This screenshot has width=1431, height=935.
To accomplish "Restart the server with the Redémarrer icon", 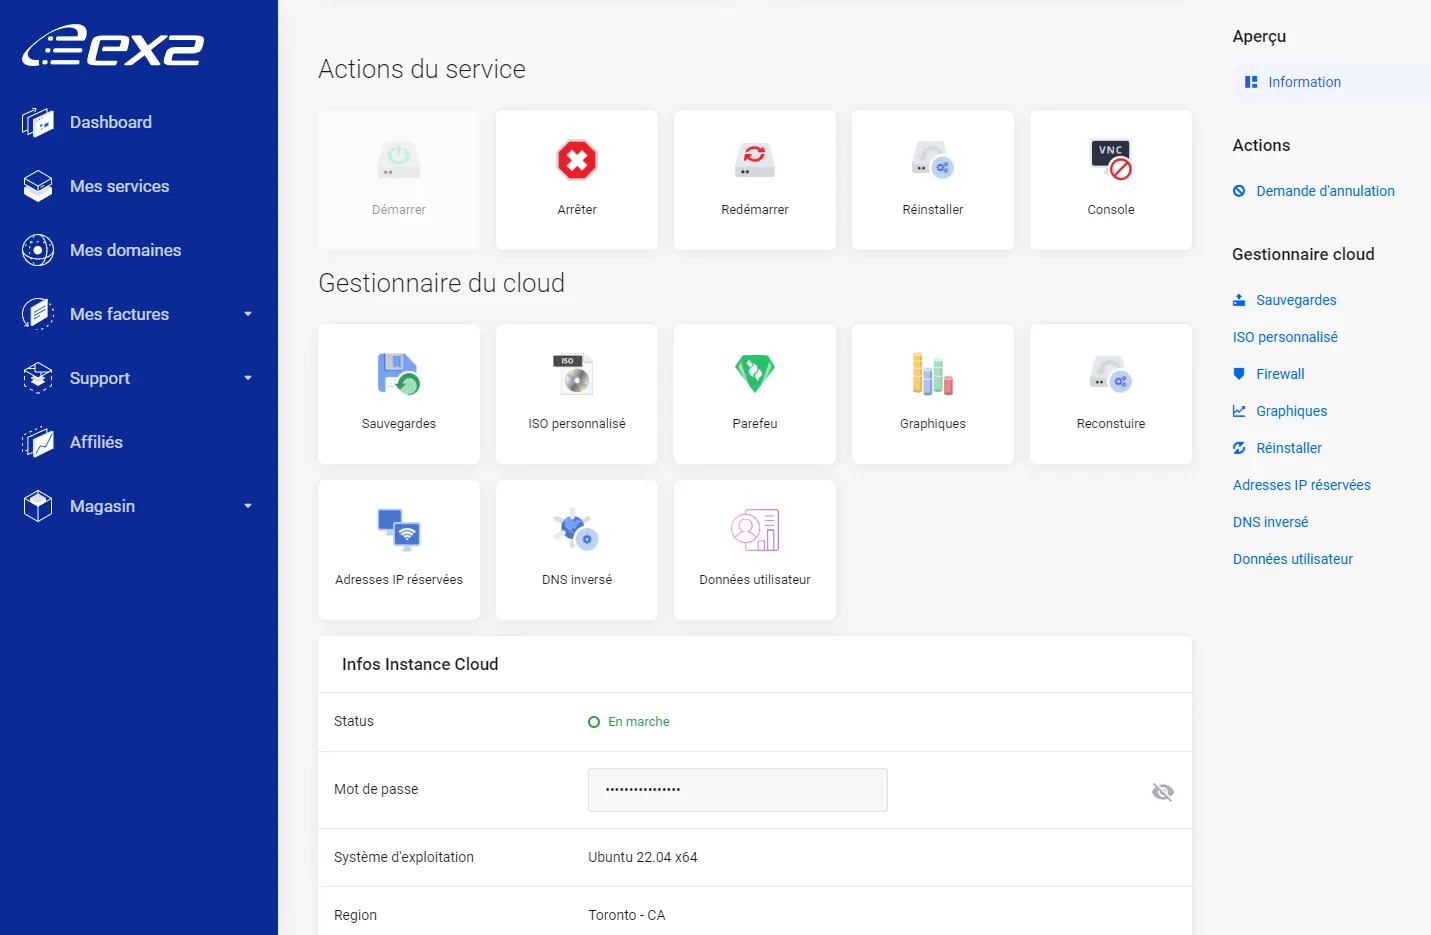I will pyautogui.click(x=754, y=160).
